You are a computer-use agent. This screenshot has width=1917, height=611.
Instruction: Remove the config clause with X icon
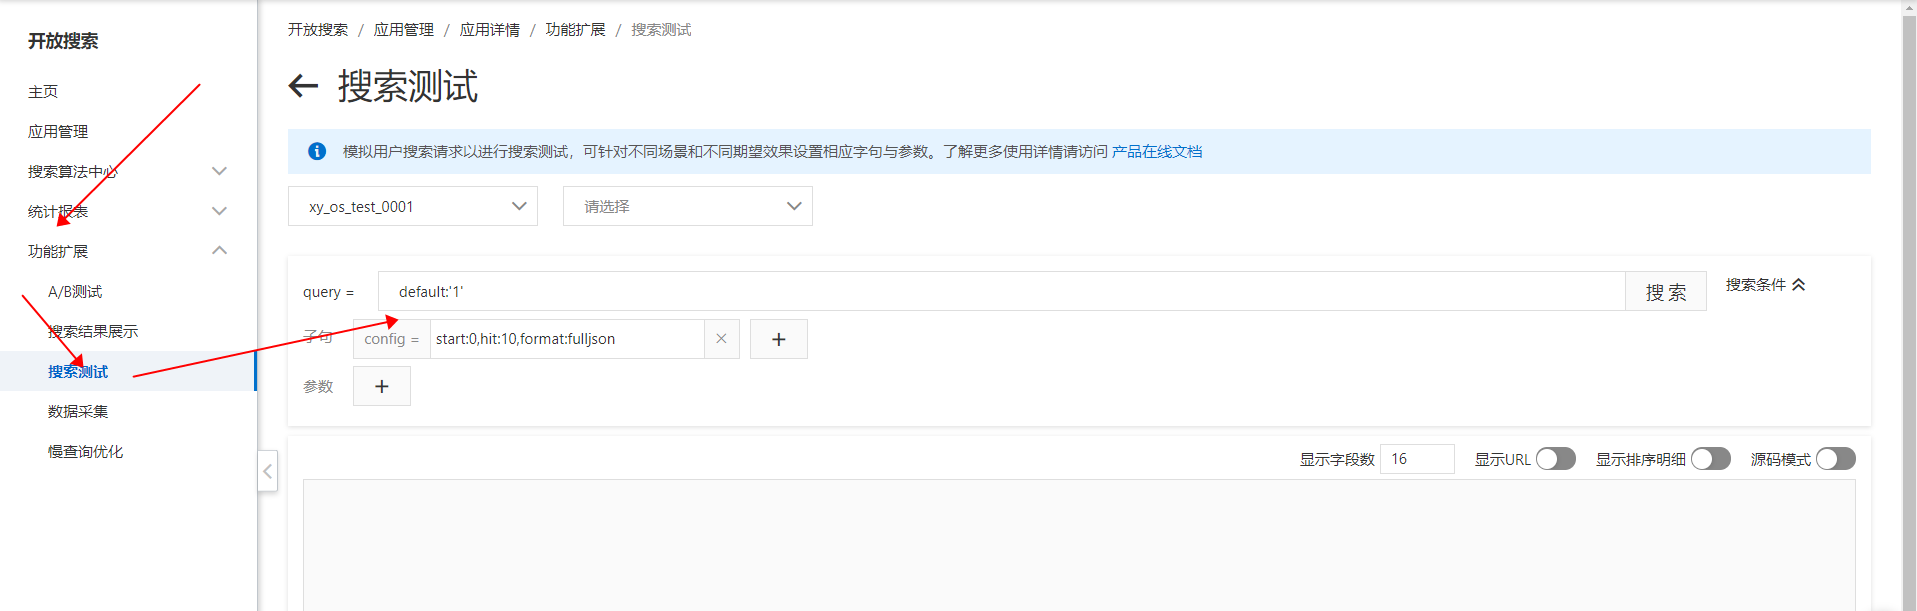pyautogui.click(x=721, y=339)
